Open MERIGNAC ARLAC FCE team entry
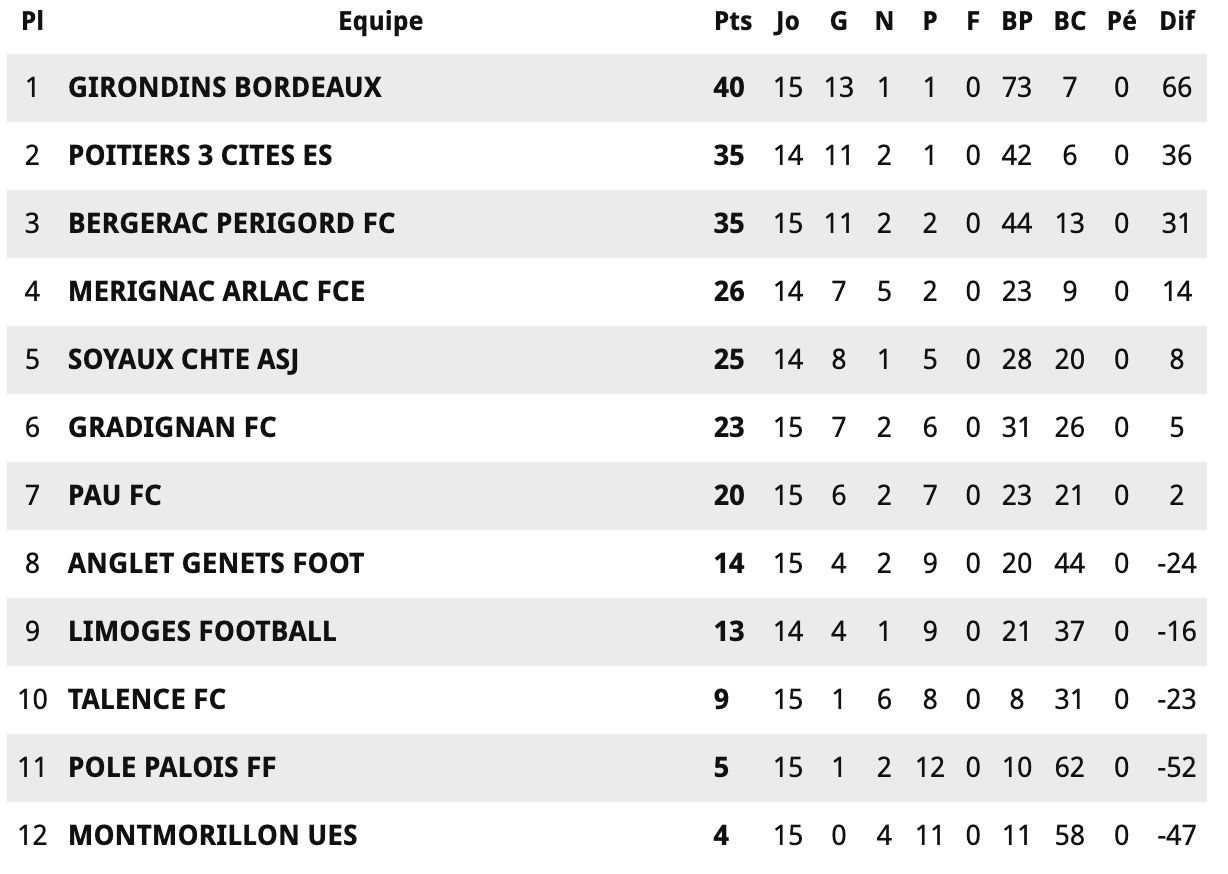1228x874 pixels. 216,291
